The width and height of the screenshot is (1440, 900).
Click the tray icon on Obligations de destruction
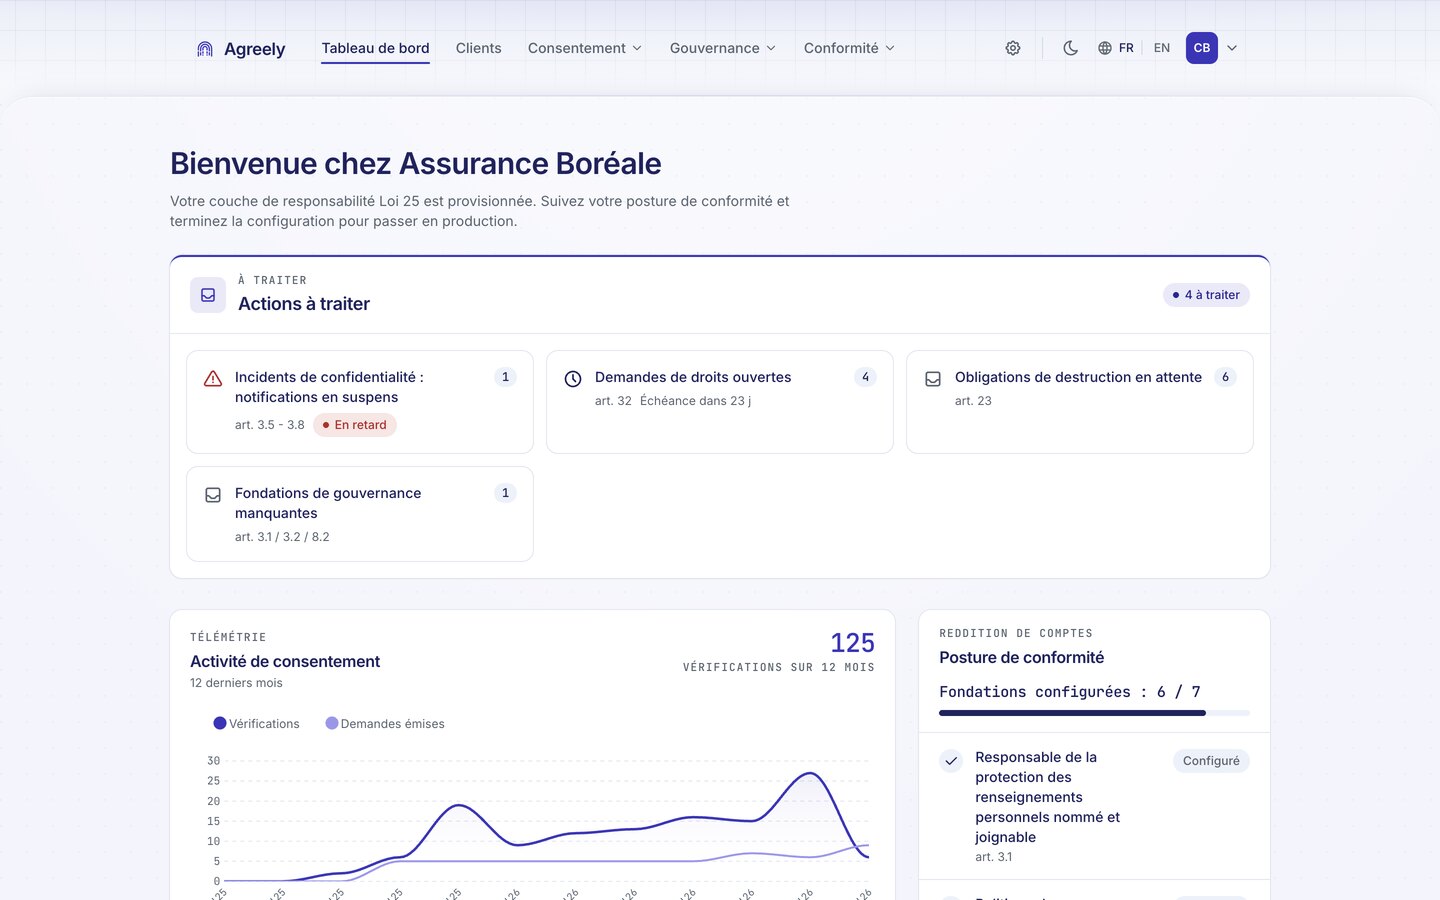tap(933, 379)
